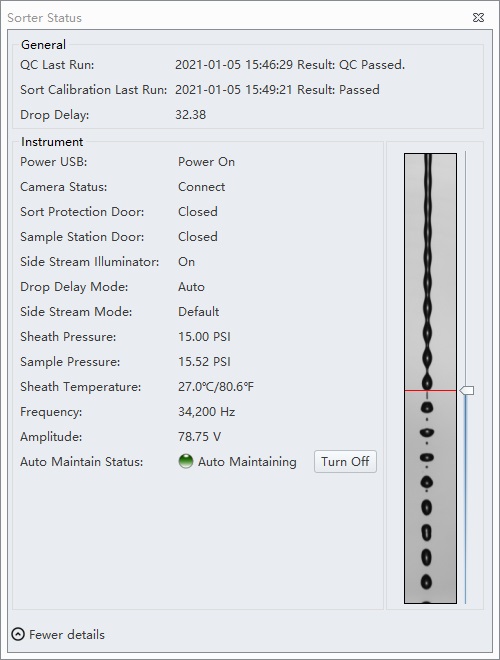The width and height of the screenshot is (500, 660).
Task: Click the droplet stream camera image
Action: (x=431, y=378)
